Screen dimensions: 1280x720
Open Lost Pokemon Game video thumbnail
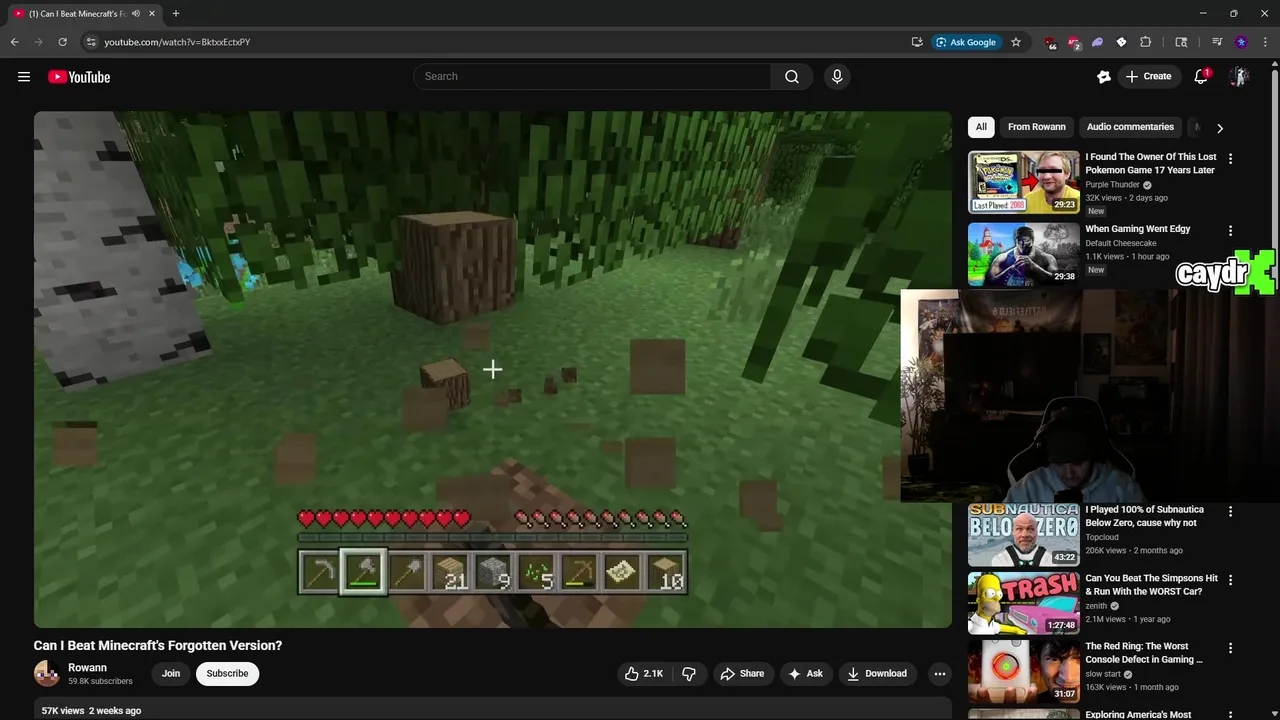(1024, 182)
